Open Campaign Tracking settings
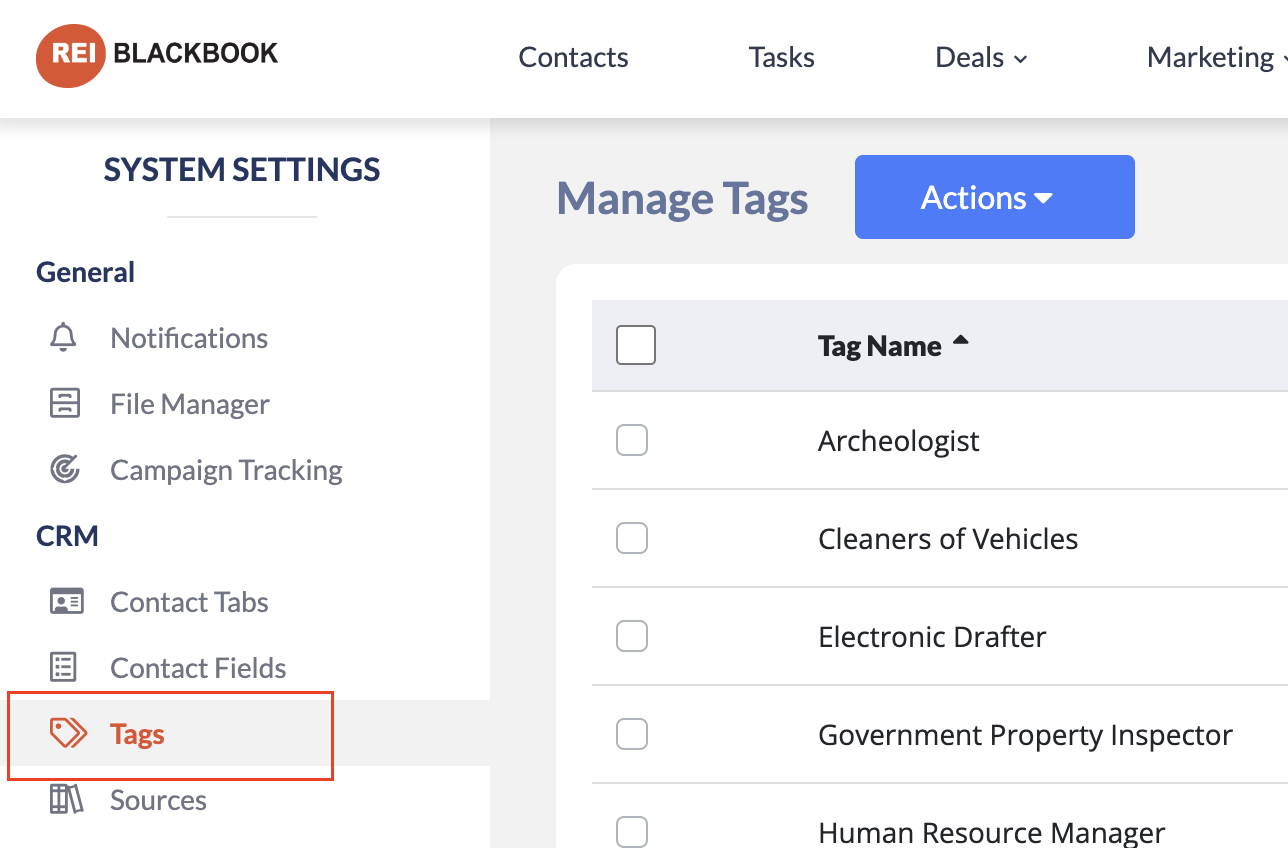This screenshot has height=848, width=1288. (226, 470)
